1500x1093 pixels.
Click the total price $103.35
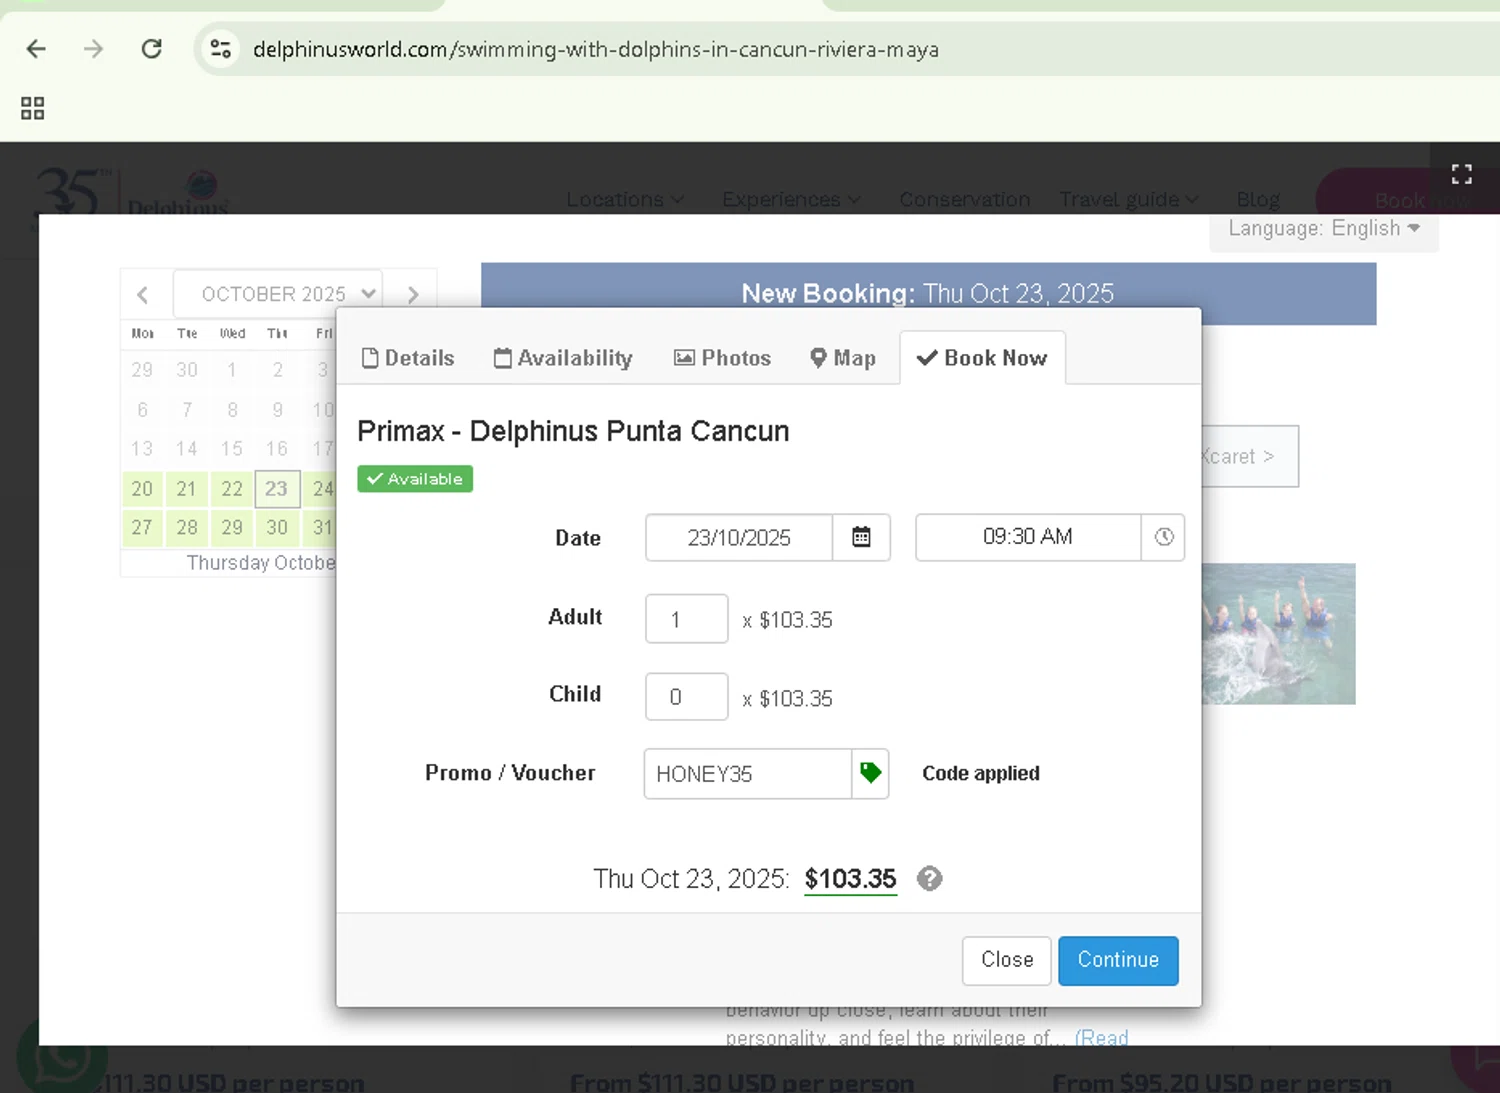tap(850, 879)
